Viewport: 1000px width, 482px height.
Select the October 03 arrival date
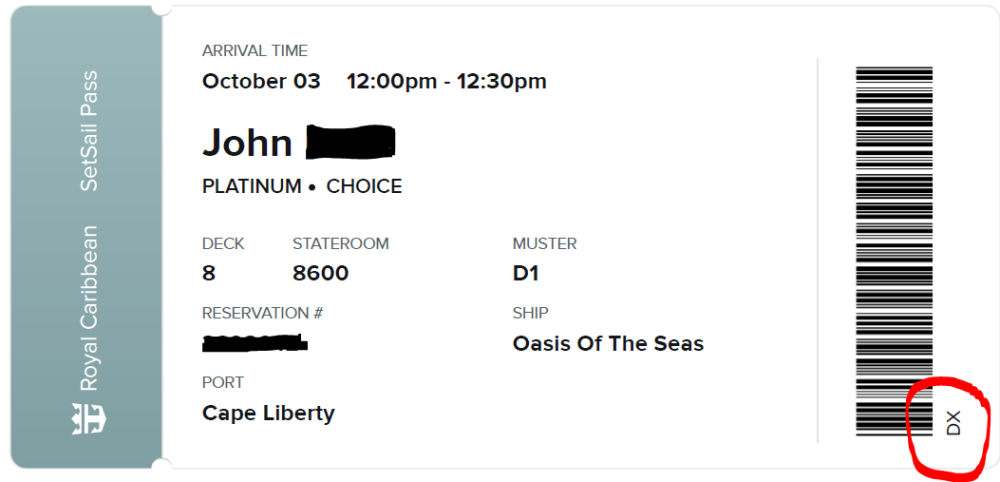[261, 82]
